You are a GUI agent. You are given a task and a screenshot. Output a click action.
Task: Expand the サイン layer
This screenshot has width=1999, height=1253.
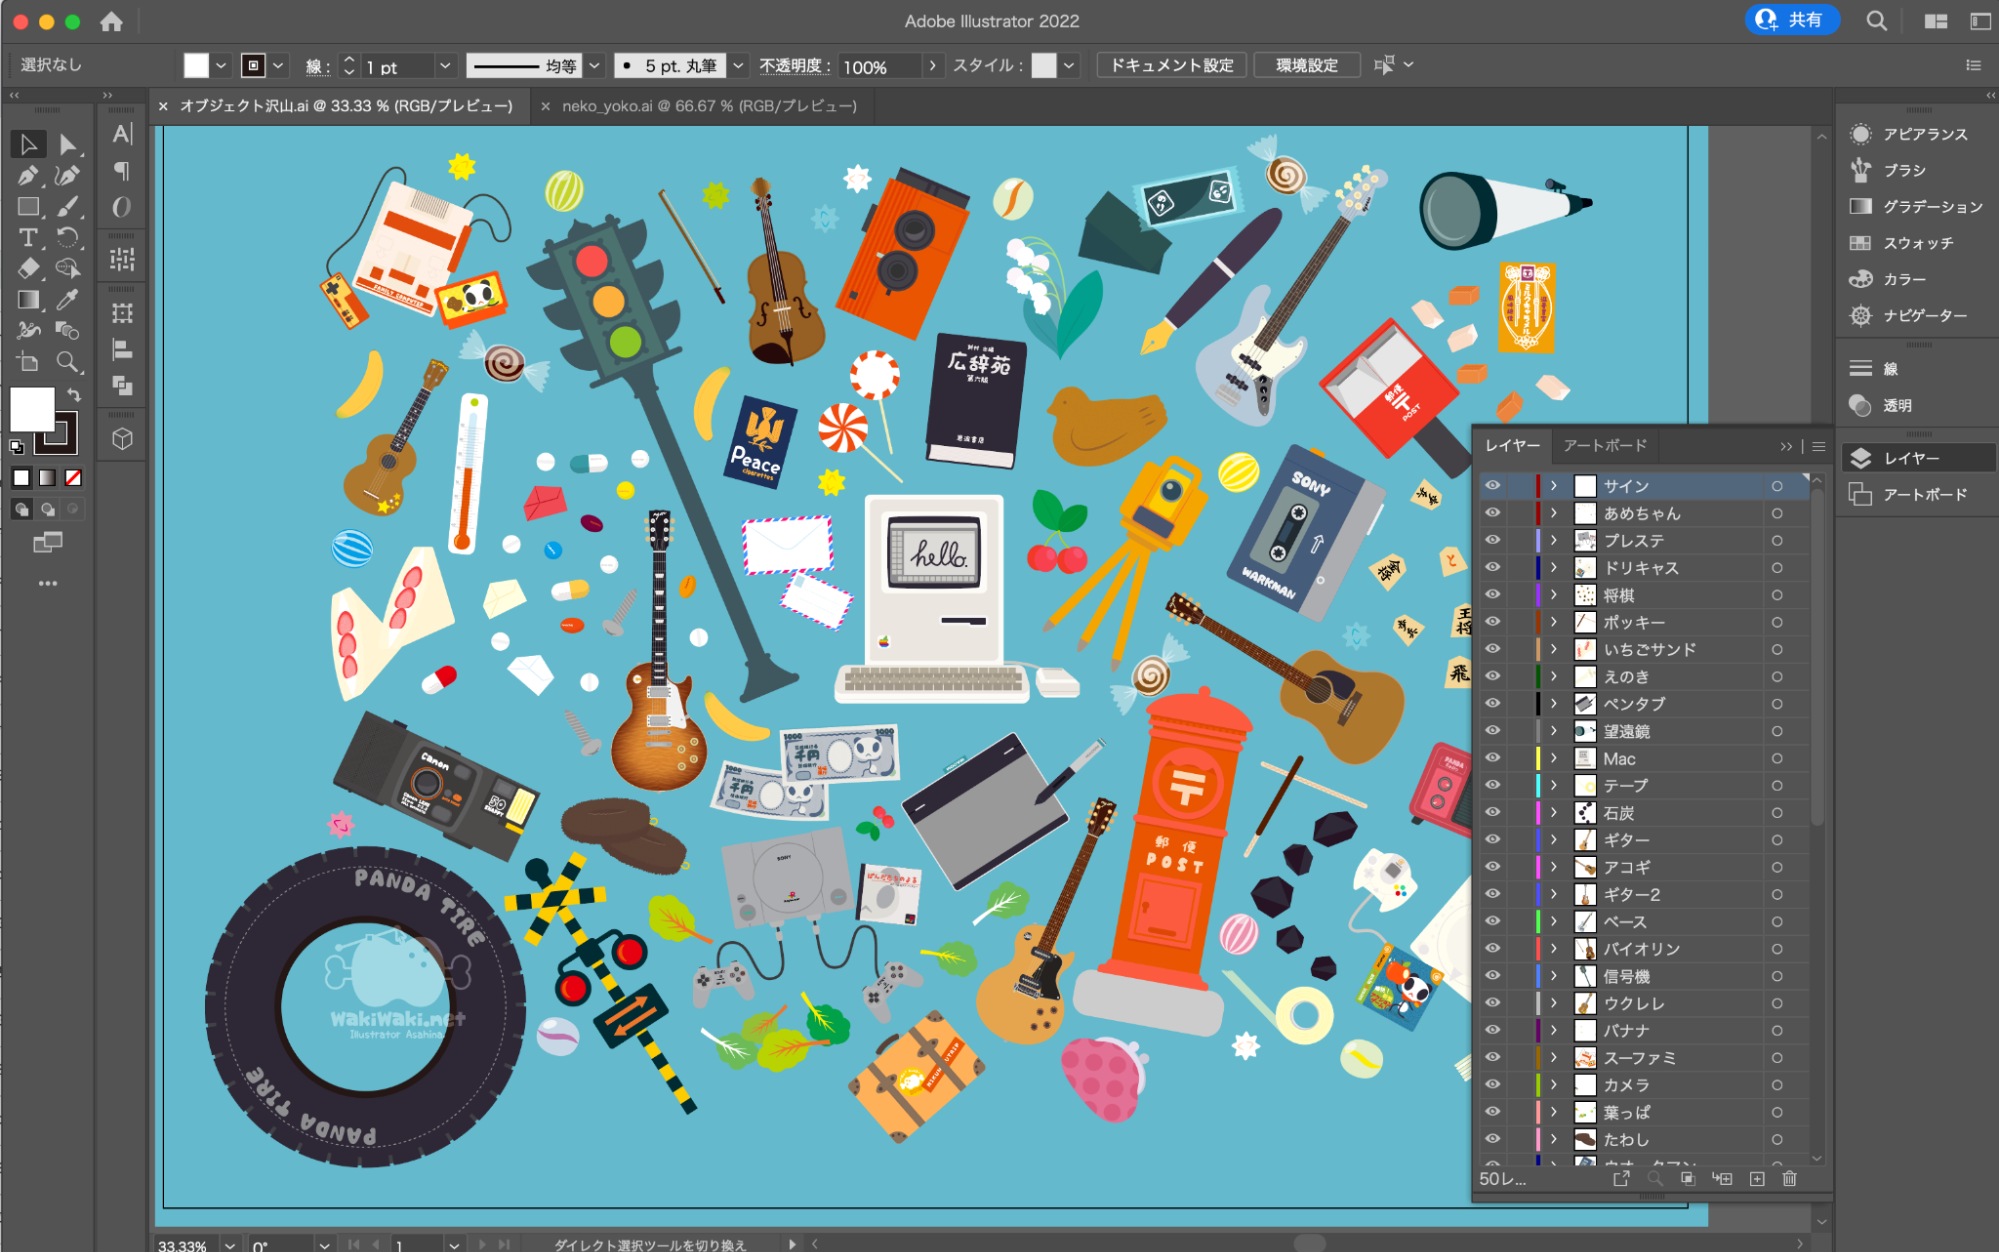[1553, 486]
